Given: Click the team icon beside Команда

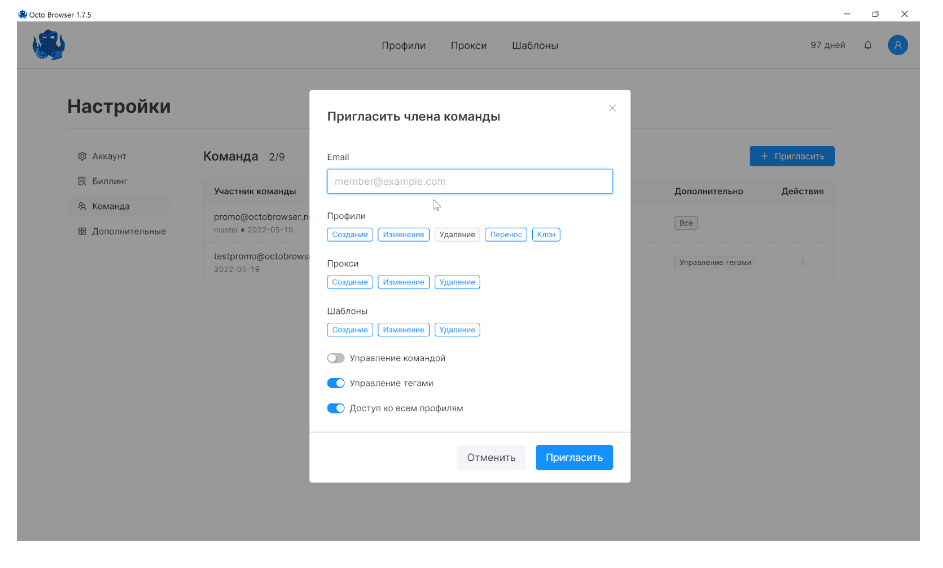Looking at the screenshot, I should (x=82, y=206).
